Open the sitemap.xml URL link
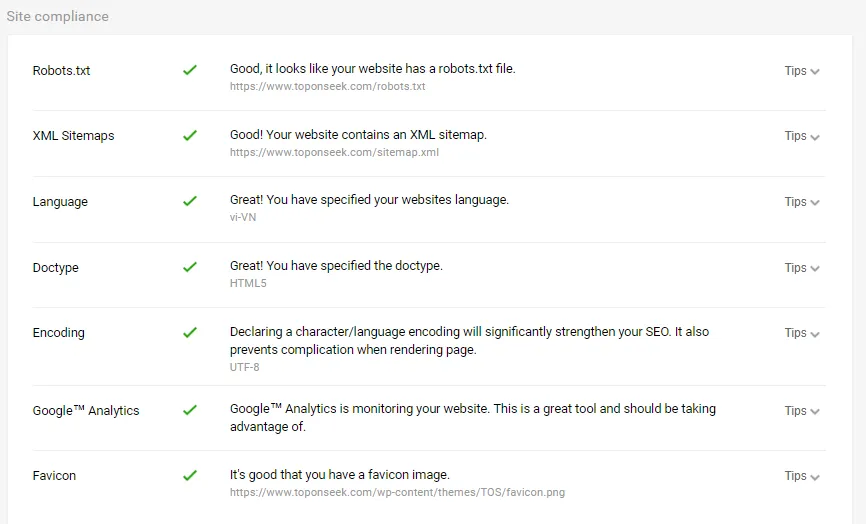This screenshot has height=524, width=866. (x=334, y=153)
